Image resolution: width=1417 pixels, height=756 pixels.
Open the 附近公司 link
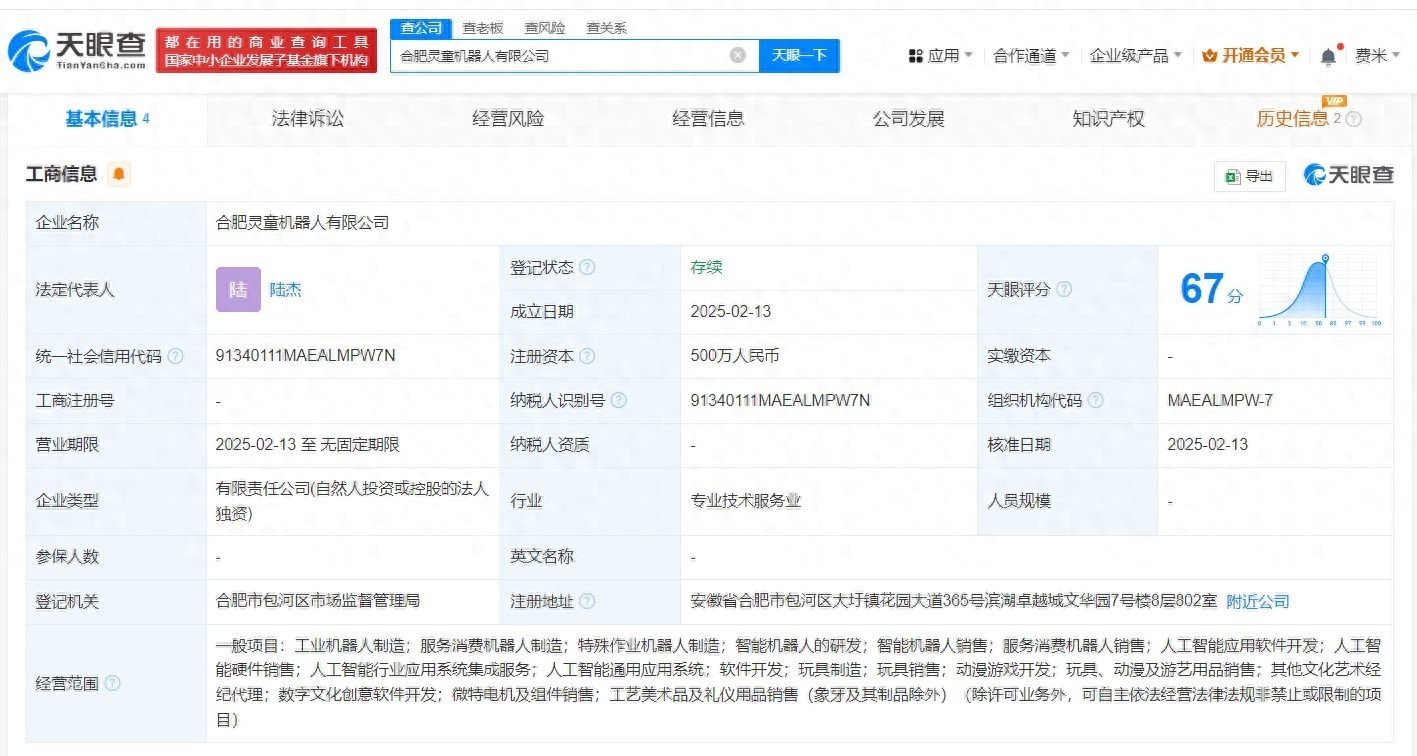(x=1258, y=601)
